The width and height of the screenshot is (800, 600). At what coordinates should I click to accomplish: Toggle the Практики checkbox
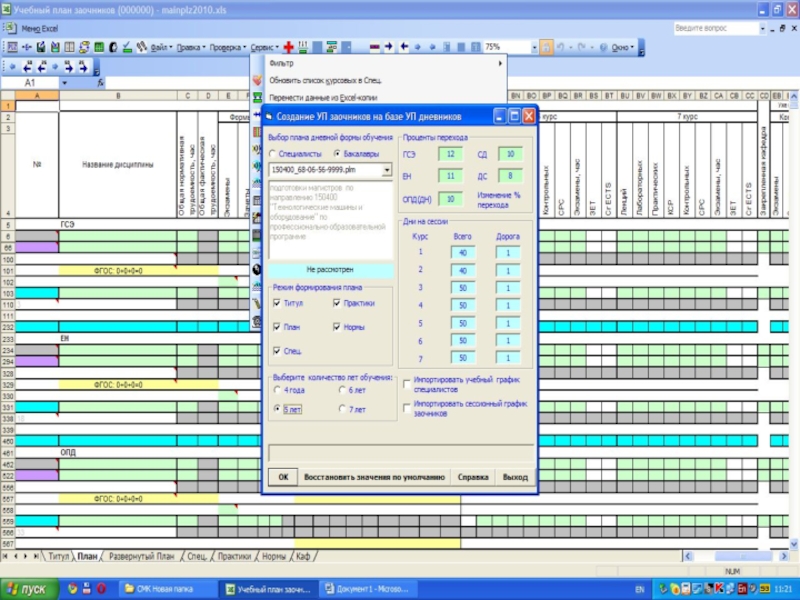pyautogui.click(x=337, y=301)
